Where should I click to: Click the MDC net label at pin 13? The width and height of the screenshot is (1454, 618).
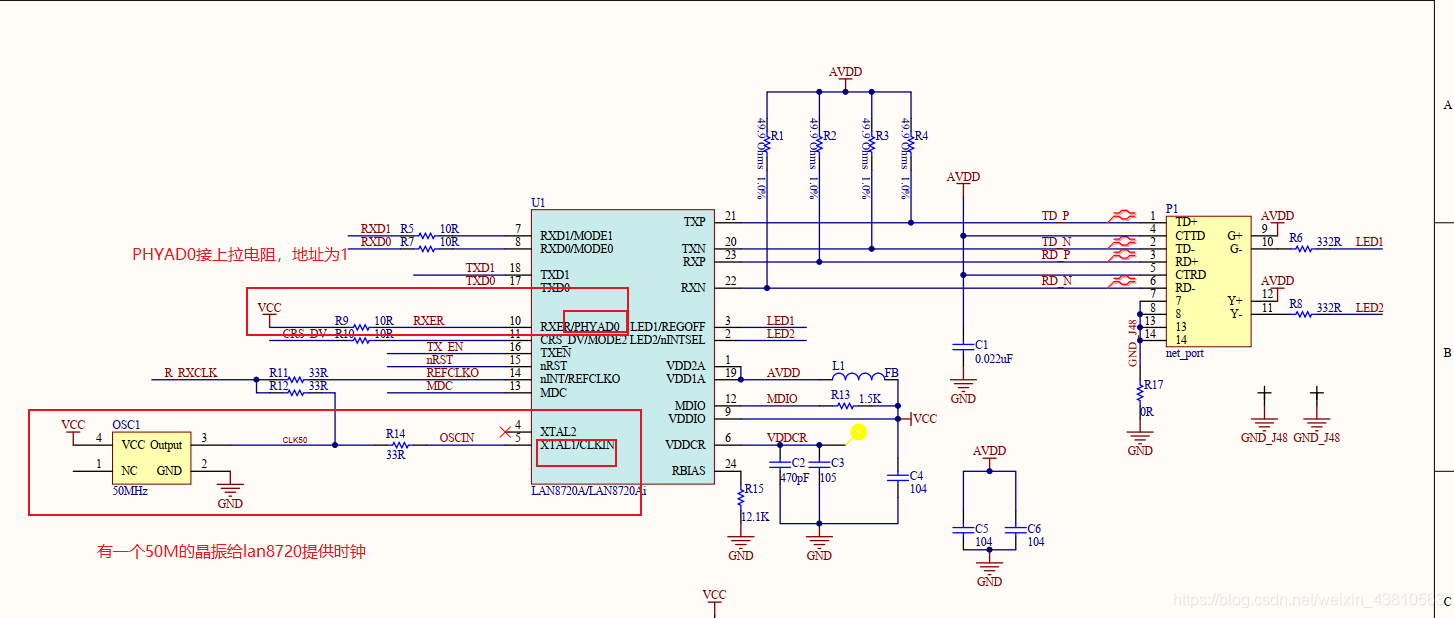pos(439,386)
